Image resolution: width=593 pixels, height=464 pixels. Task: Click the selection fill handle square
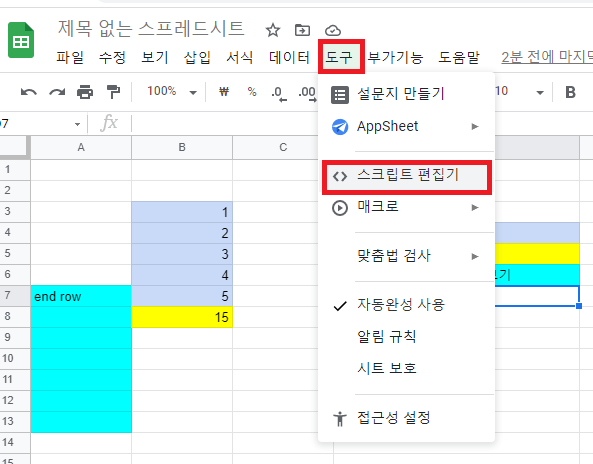(579, 306)
